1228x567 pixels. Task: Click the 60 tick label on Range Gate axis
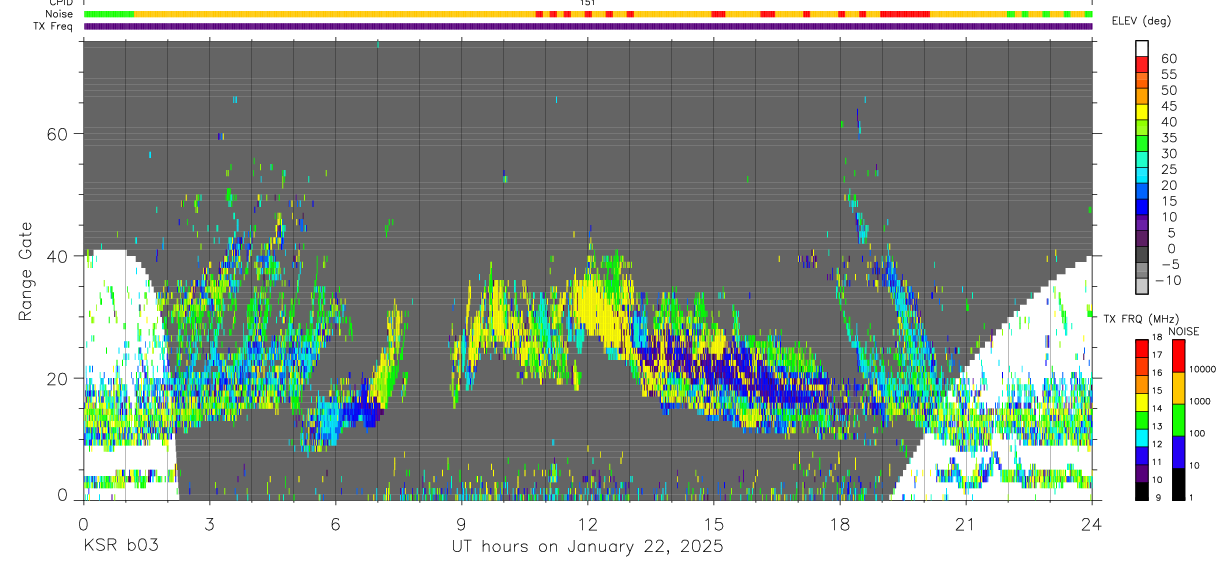pos(59,134)
